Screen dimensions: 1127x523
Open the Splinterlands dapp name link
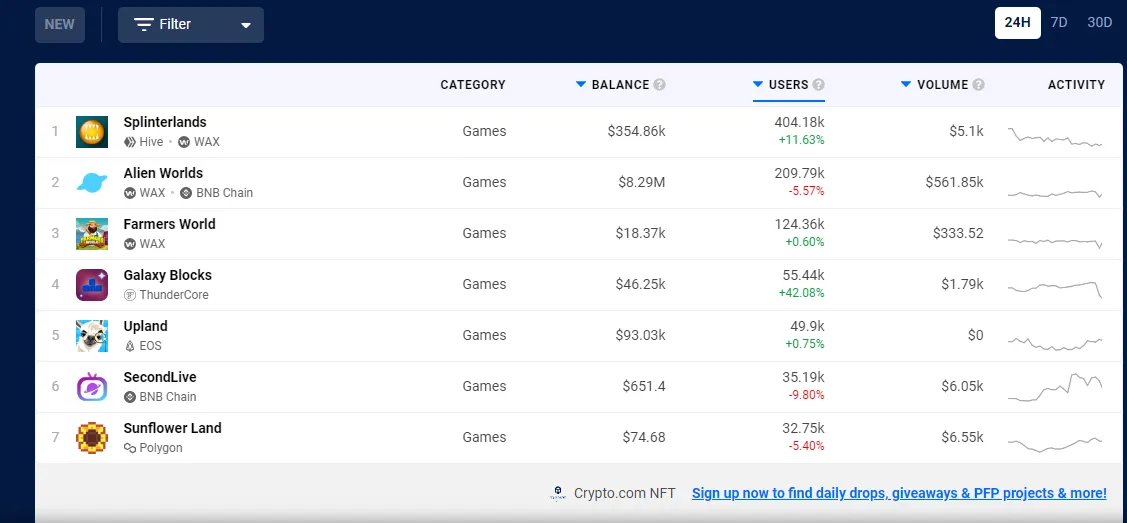coord(165,122)
